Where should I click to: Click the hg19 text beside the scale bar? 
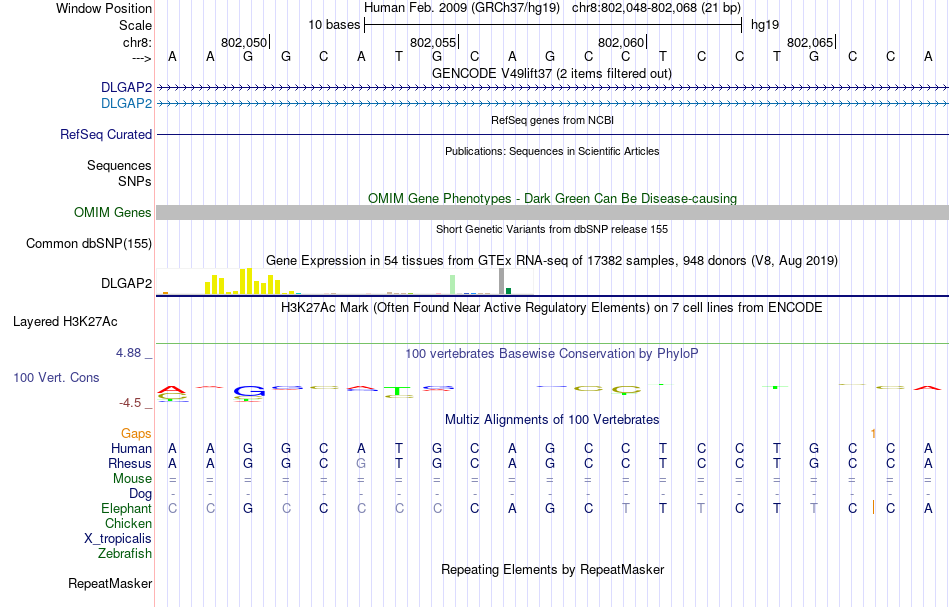(765, 25)
